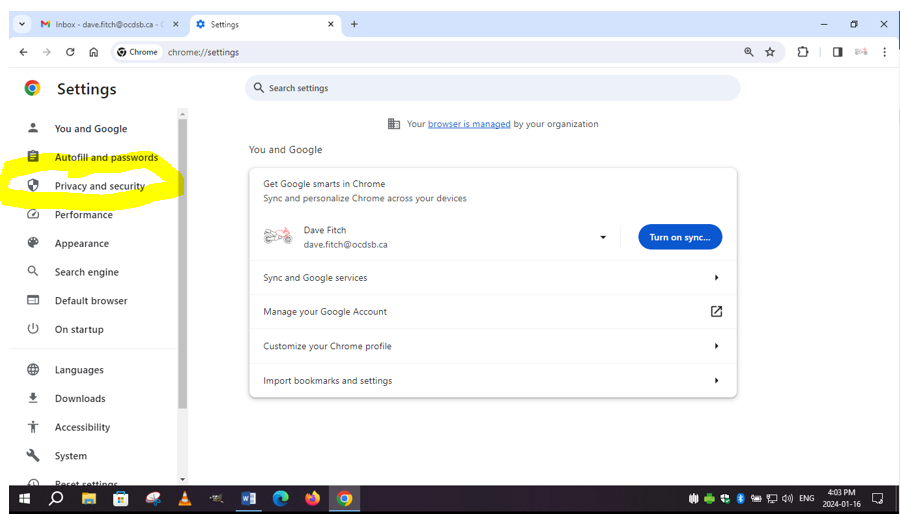Click the Chrome logo beside Settings

(32, 88)
